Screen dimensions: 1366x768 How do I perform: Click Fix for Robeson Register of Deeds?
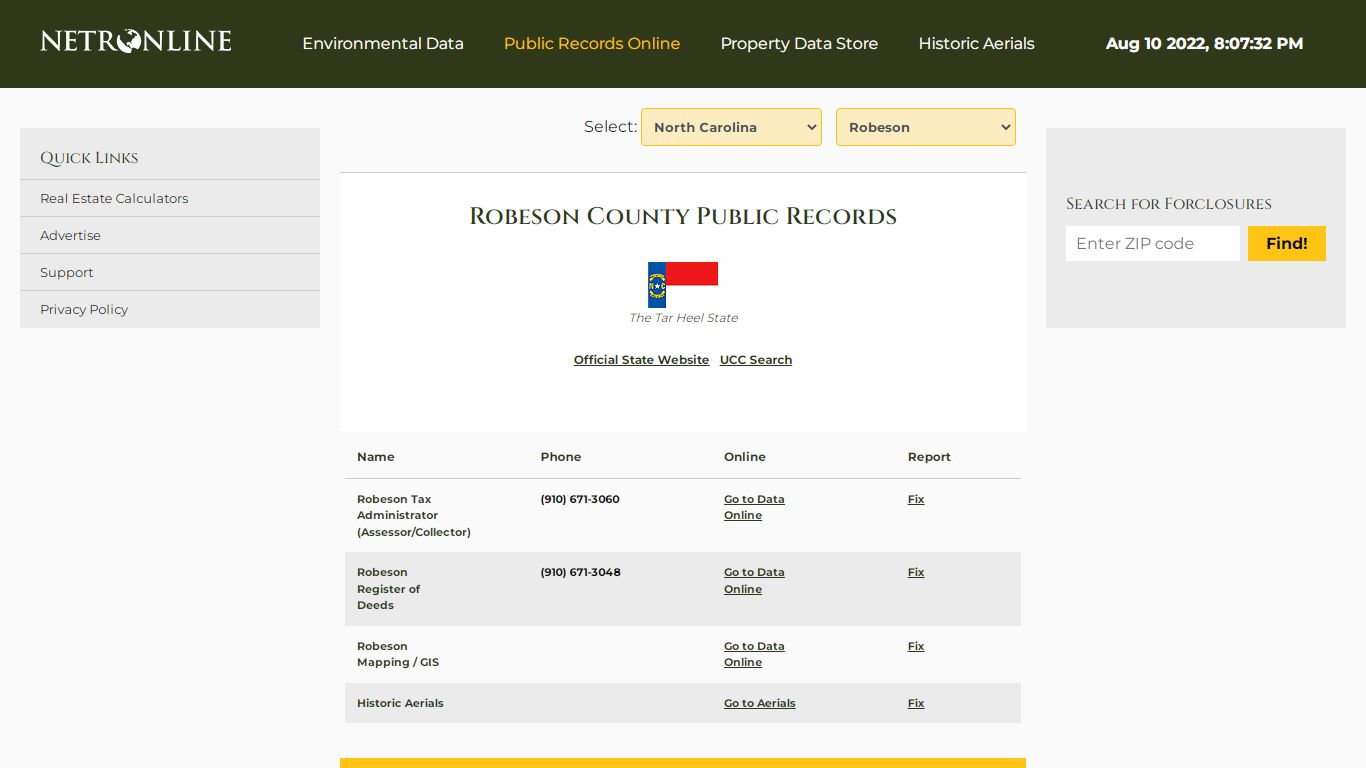tap(916, 572)
